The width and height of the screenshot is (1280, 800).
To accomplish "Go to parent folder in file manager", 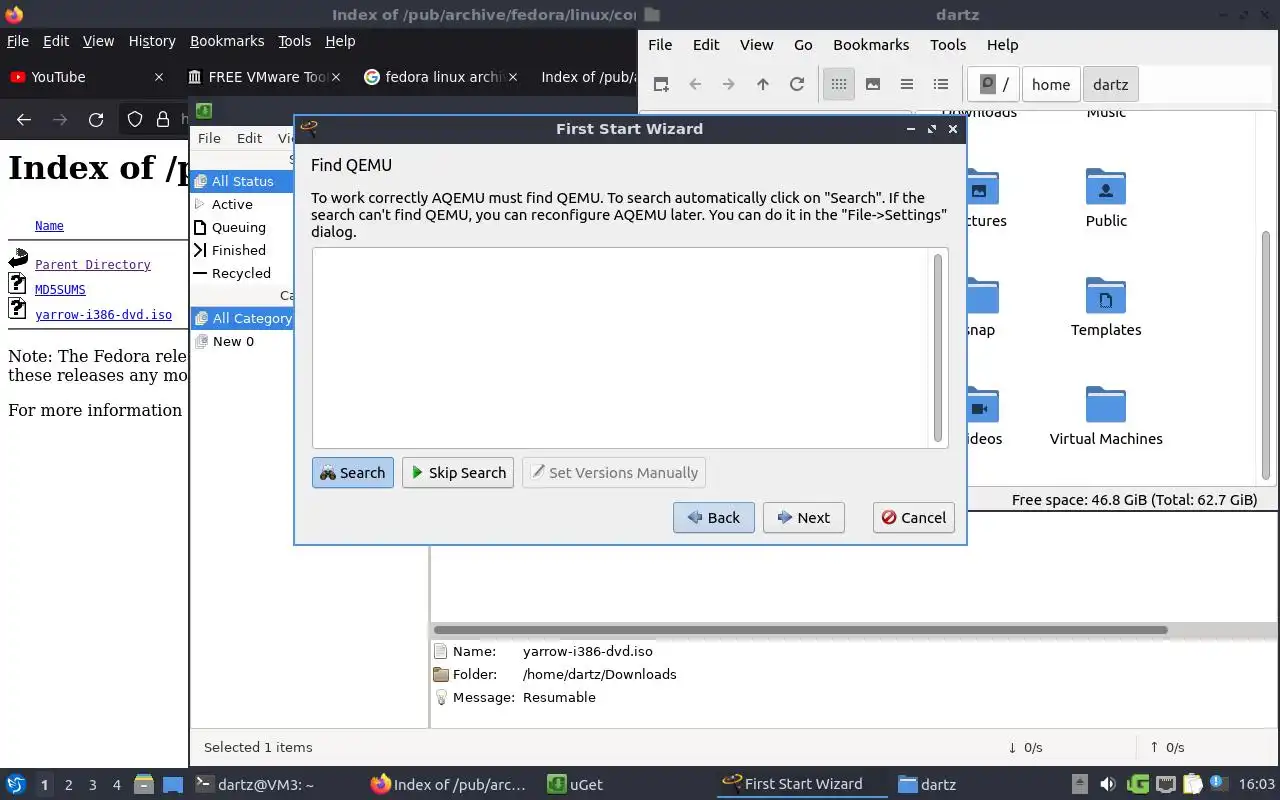I will 763,85.
